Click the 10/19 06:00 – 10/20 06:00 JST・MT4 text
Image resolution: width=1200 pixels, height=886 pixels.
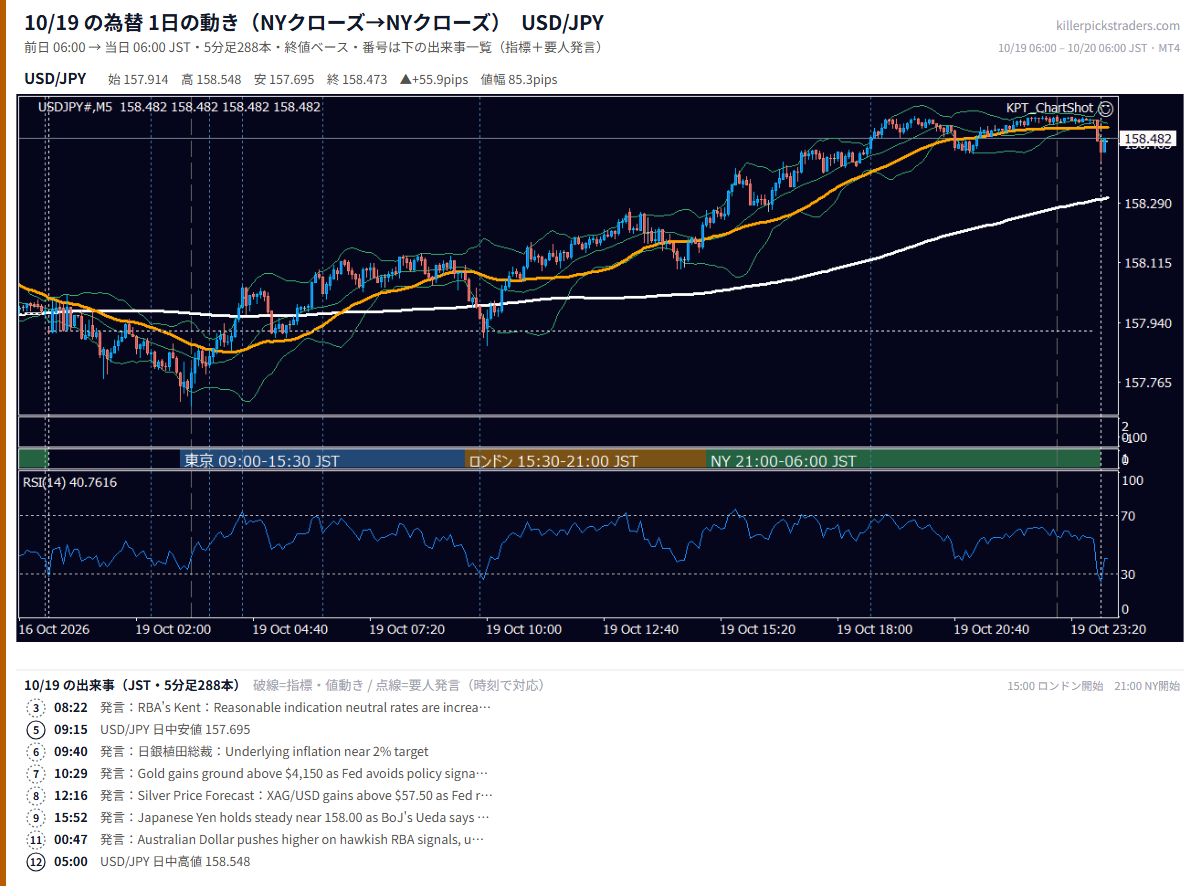[x=1090, y=48]
